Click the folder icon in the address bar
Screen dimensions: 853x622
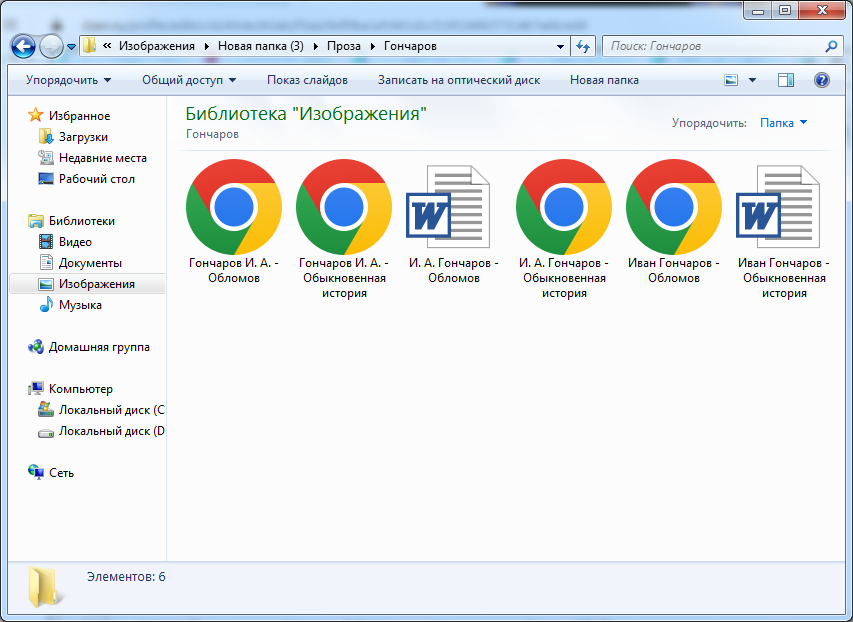[89, 46]
